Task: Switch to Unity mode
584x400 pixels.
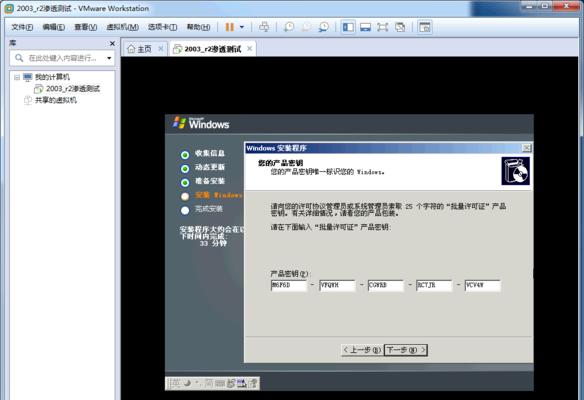Action: tap(400, 27)
